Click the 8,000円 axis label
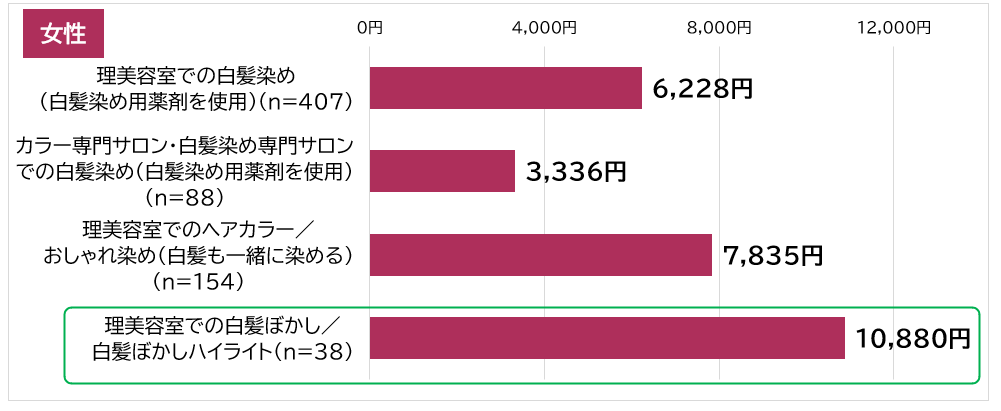The image size is (1001, 411). click(719, 28)
